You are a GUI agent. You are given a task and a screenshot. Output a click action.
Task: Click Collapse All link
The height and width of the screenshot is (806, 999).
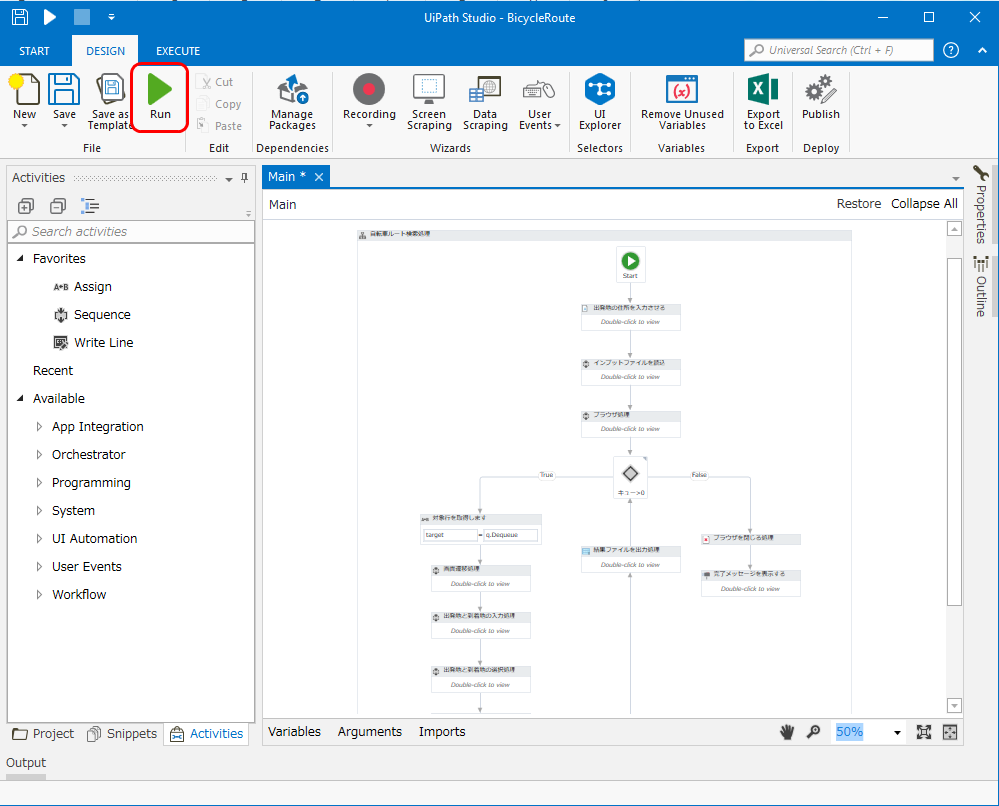click(x=924, y=203)
